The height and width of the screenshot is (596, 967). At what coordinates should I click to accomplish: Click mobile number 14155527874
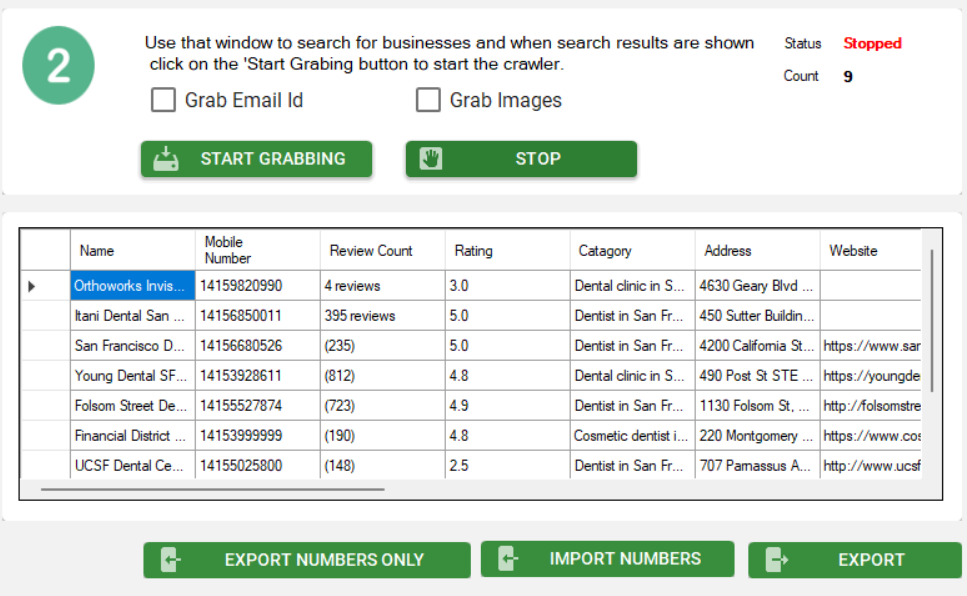pyautogui.click(x=258, y=405)
